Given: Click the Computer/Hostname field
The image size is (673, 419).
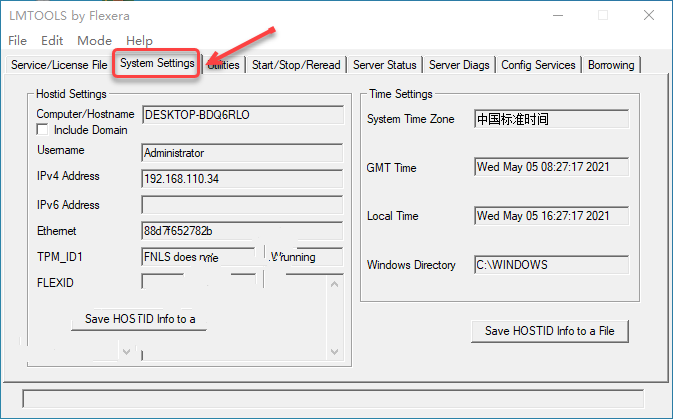Looking at the screenshot, I should [x=243, y=115].
